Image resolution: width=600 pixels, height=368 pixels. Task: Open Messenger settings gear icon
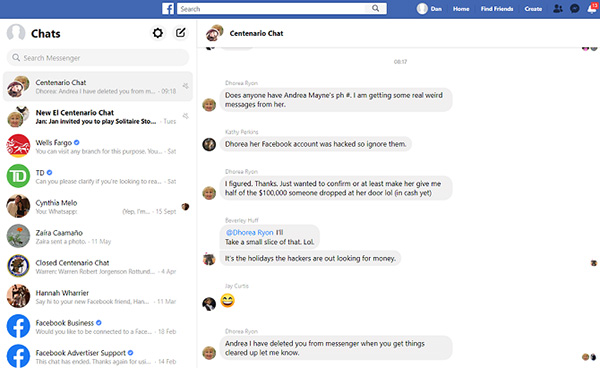coord(158,33)
